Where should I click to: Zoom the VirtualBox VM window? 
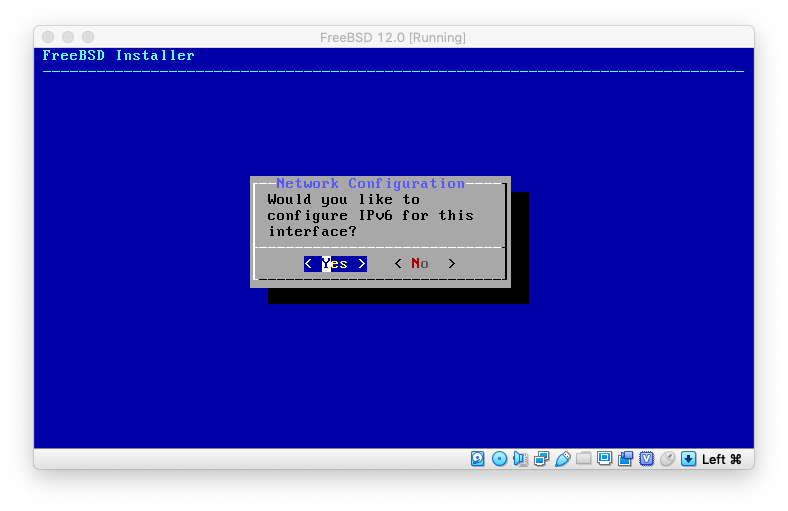tap(88, 38)
